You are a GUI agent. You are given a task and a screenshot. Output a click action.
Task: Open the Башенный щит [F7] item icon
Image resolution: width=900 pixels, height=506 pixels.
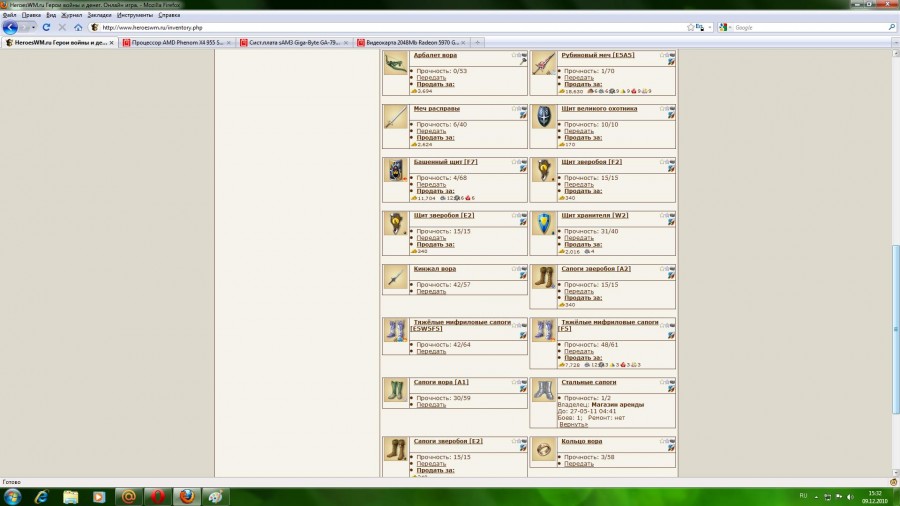(x=395, y=170)
